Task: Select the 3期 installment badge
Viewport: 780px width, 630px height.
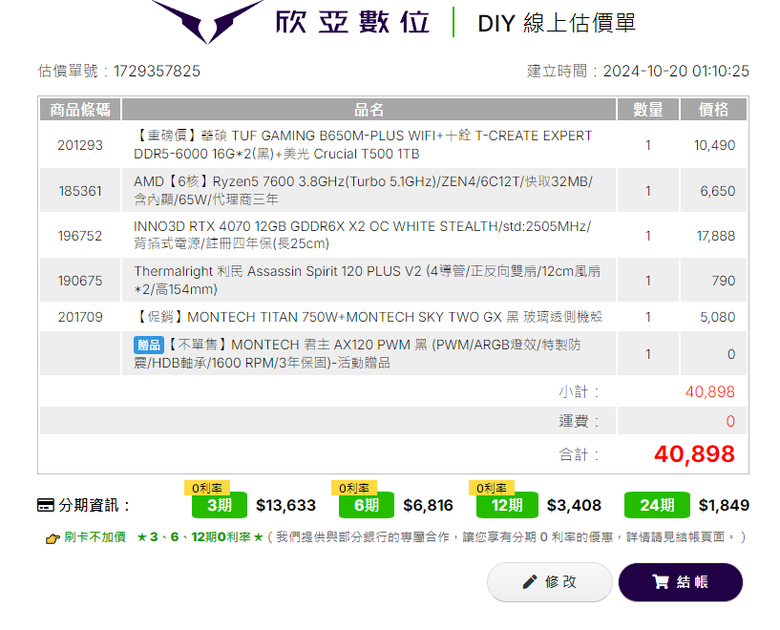Action: click(x=219, y=505)
